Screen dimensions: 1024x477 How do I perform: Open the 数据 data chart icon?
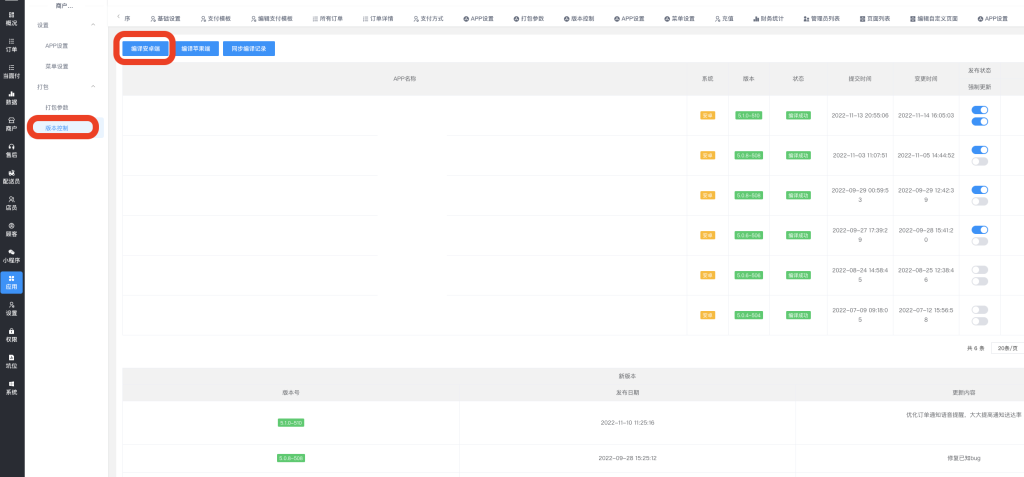click(x=11, y=97)
